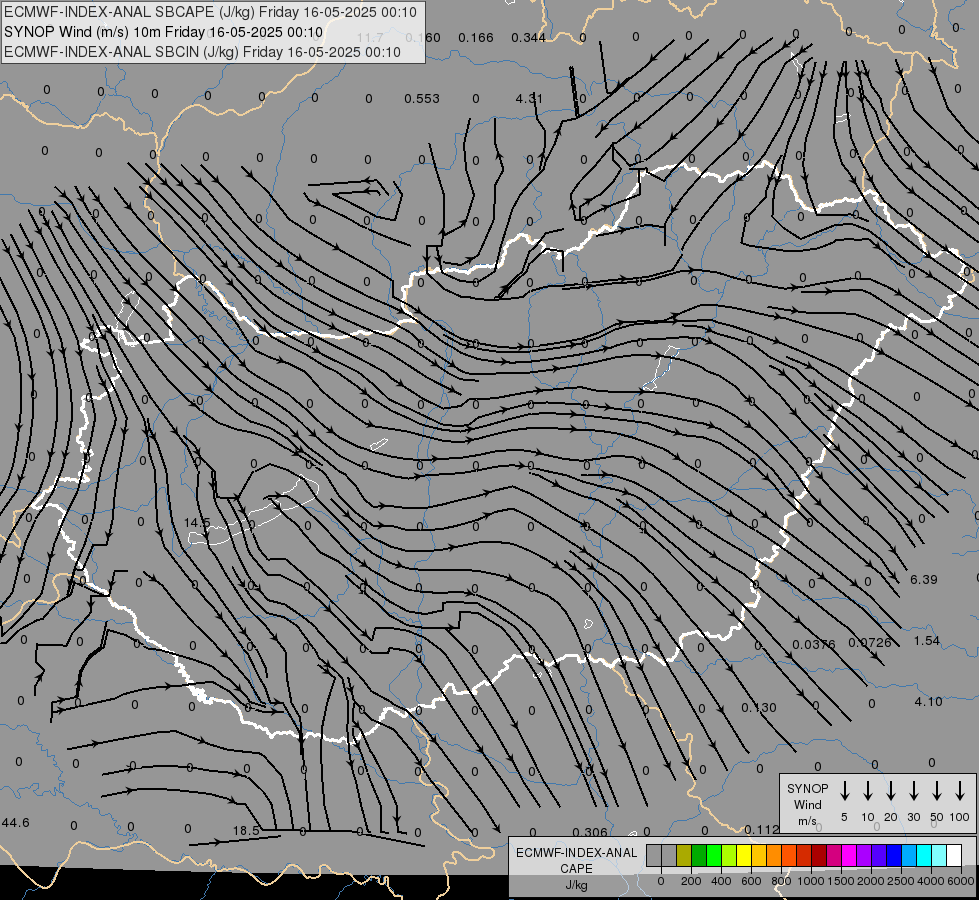
Task: Click the 0.130 value
Action: tap(759, 708)
